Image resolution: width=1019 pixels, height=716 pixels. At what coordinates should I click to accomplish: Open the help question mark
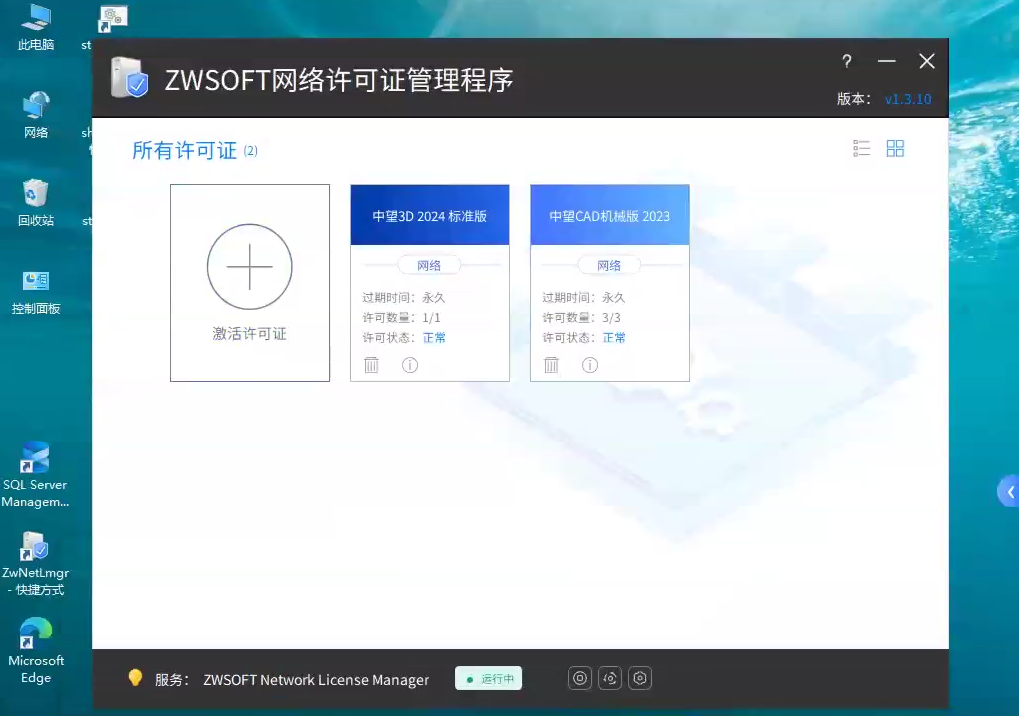pos(846,61)
